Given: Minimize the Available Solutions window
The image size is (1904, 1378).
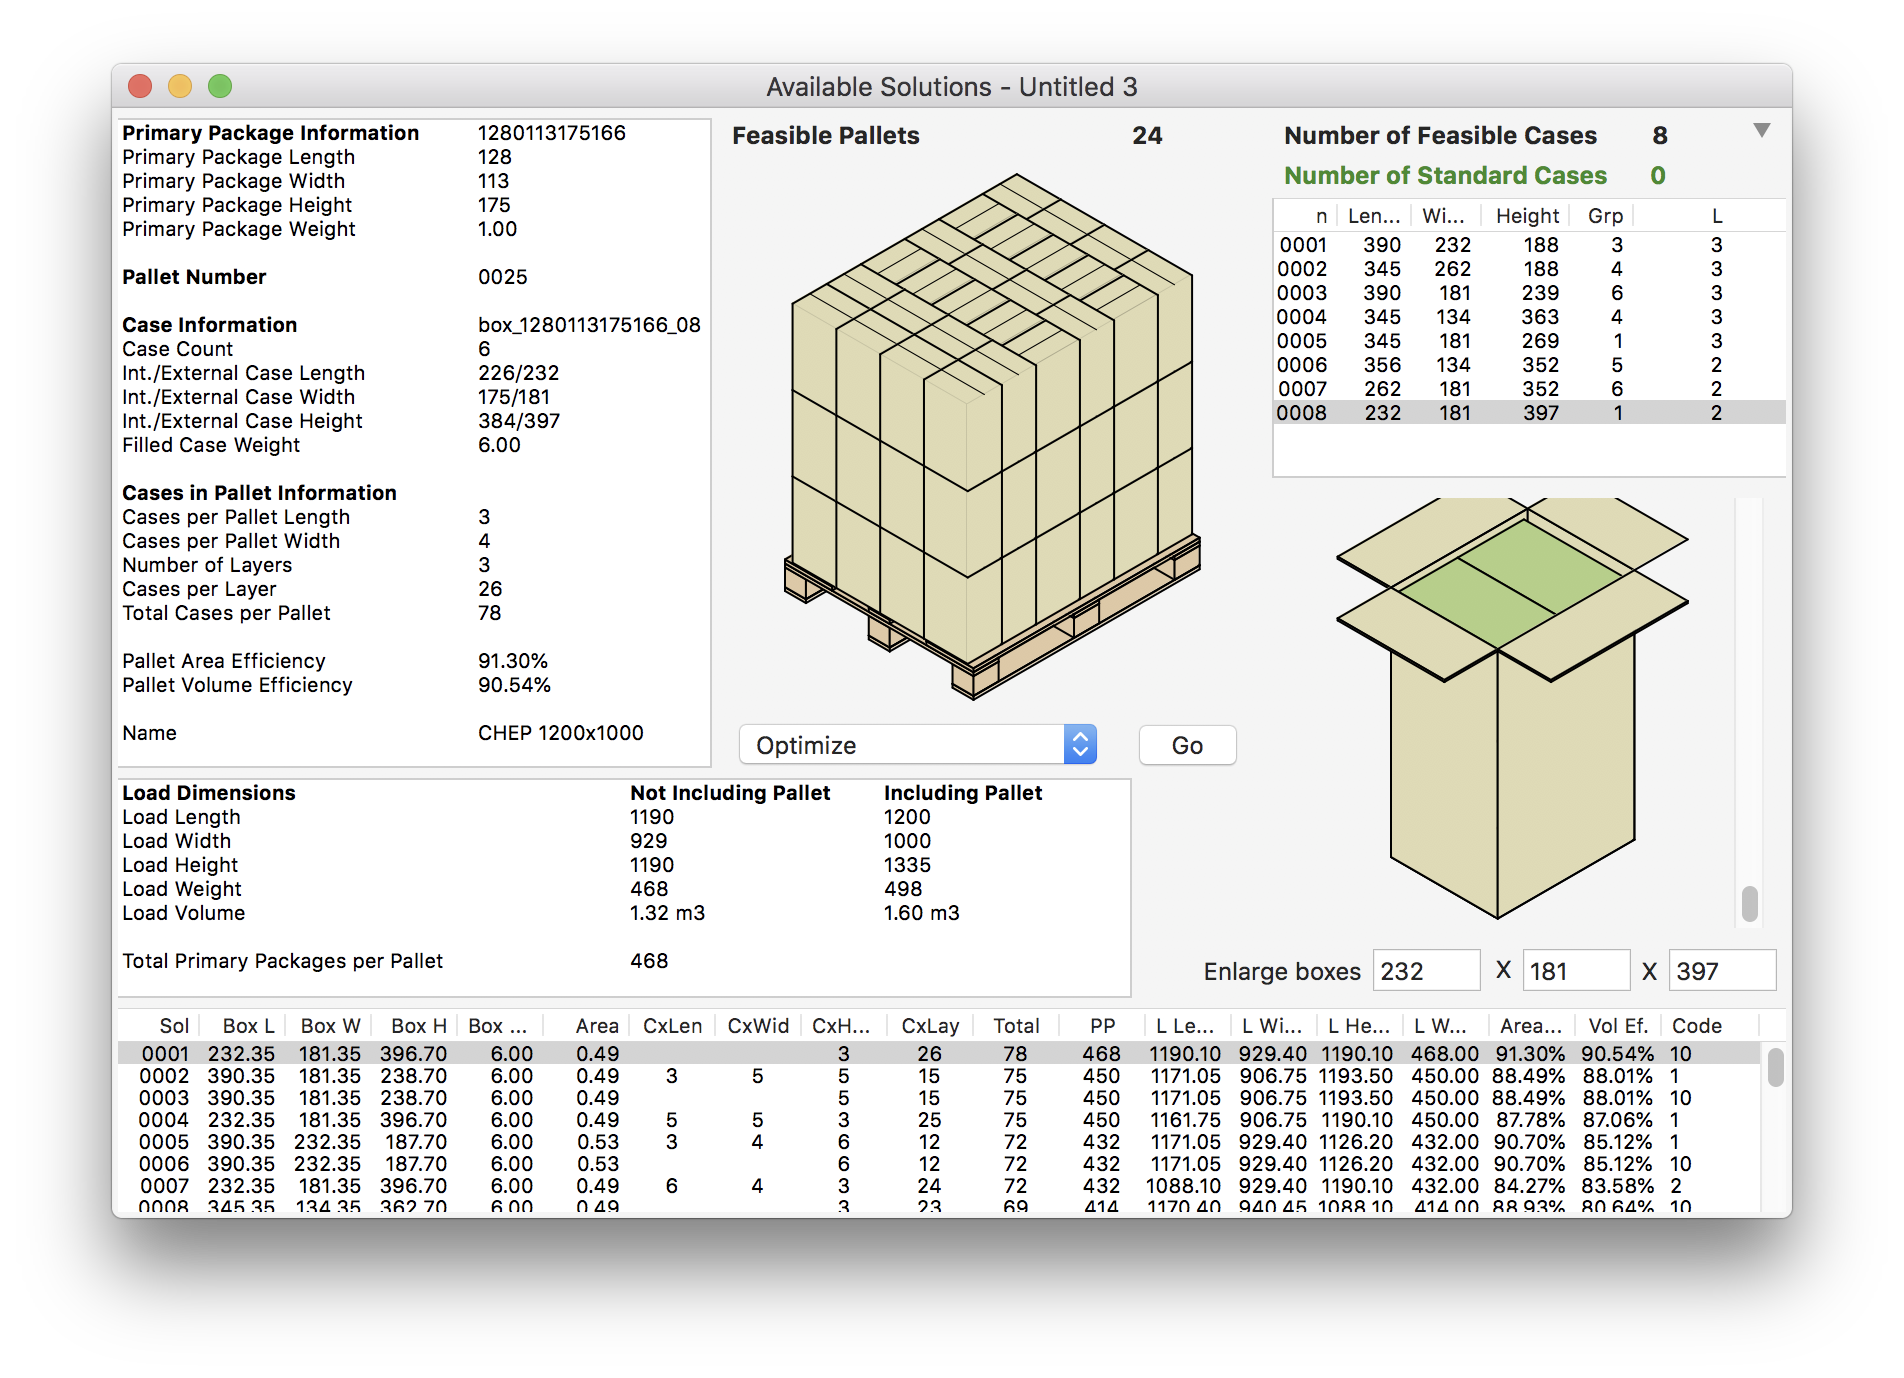Looking at the screenshot, I should [180, 87].
